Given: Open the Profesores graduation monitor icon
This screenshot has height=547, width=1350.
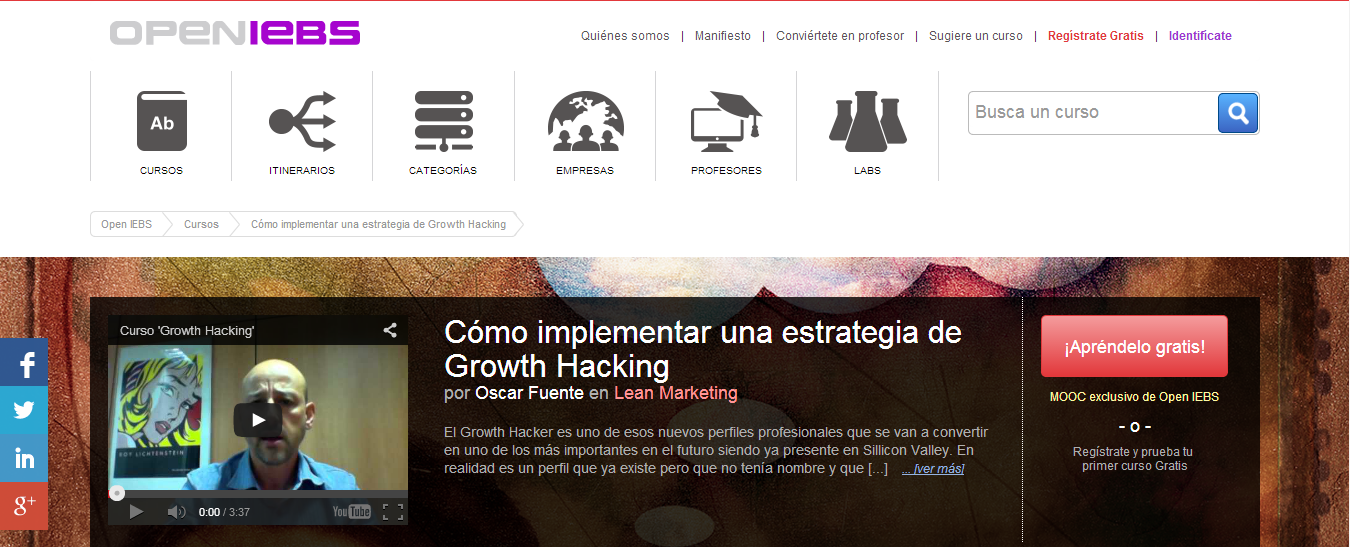Looking at the screenshot, I should point(726,121).
